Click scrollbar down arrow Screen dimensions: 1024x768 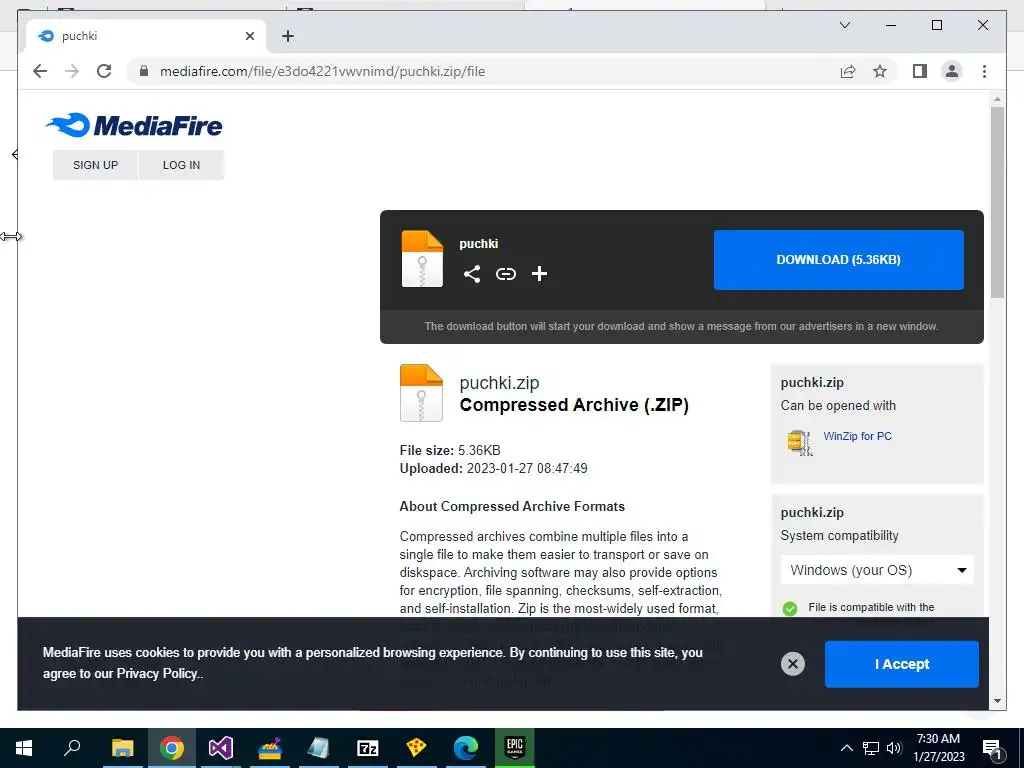[997, 701]
